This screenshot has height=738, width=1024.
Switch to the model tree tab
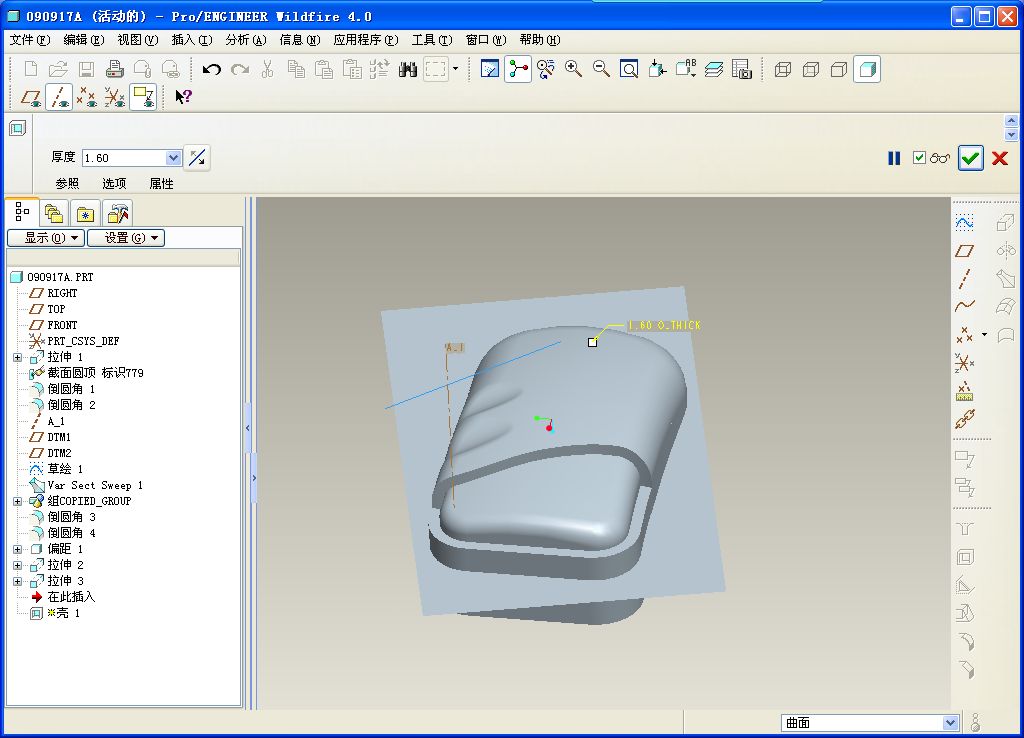click(22, 212)
